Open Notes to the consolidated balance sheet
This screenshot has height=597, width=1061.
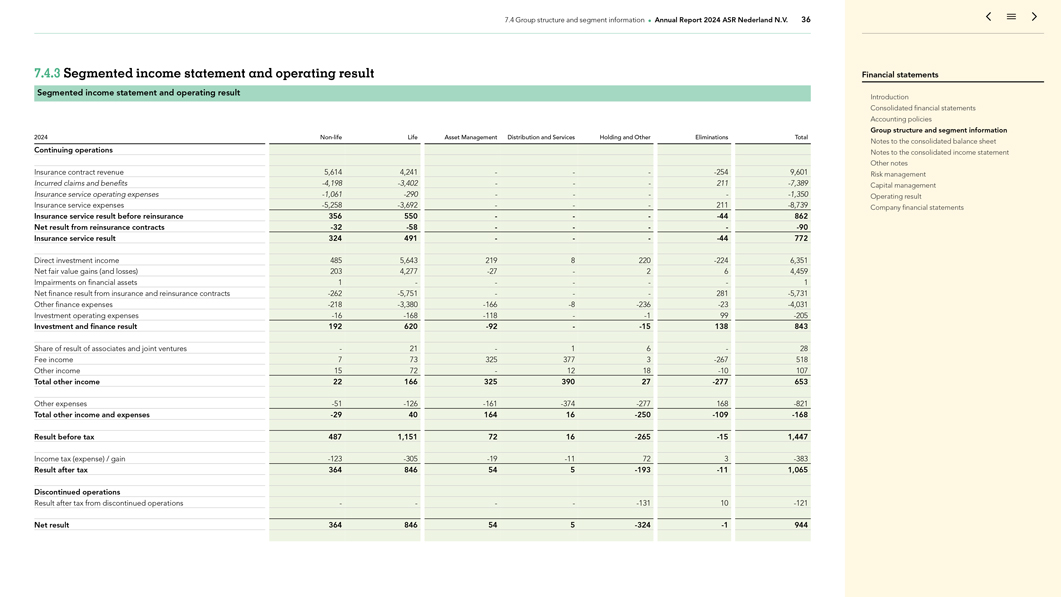point(933,141)
